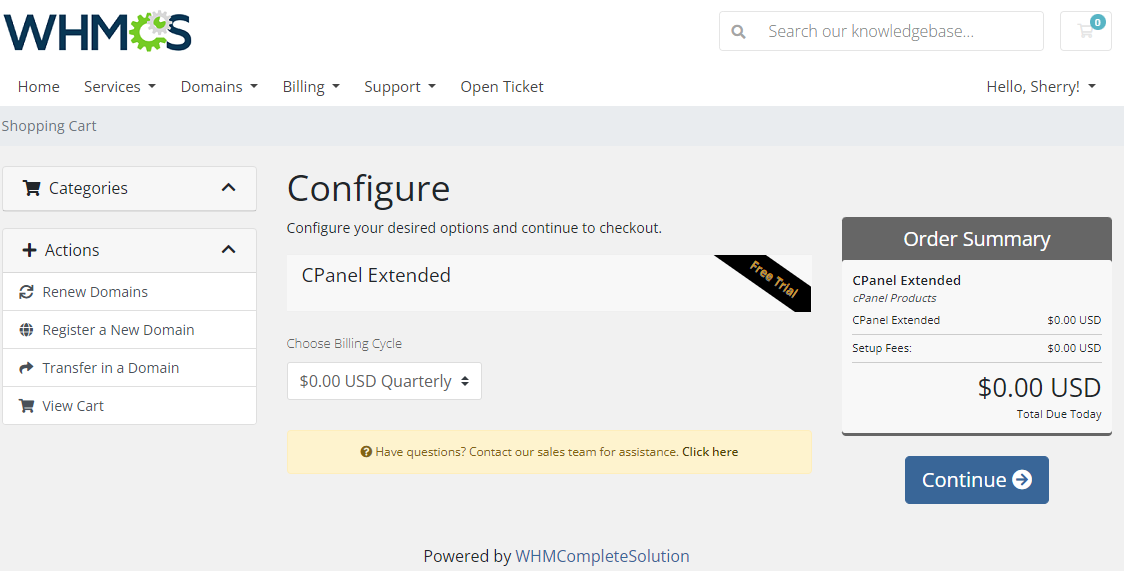
Task: Follow the Click here sales link
Action: coord(710,452)
